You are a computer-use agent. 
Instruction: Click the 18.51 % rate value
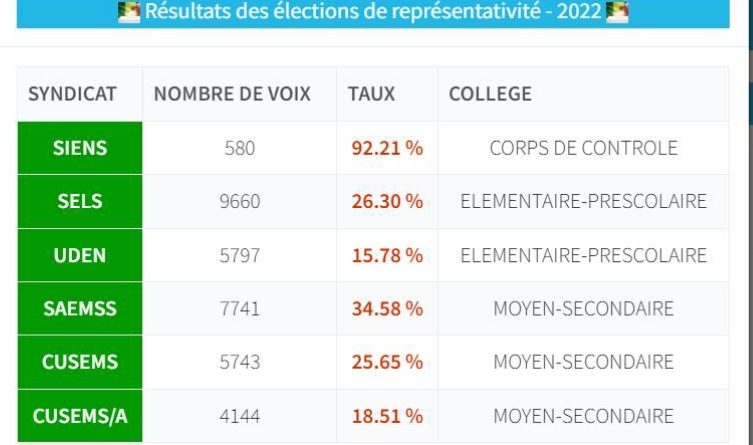point(387,416)
